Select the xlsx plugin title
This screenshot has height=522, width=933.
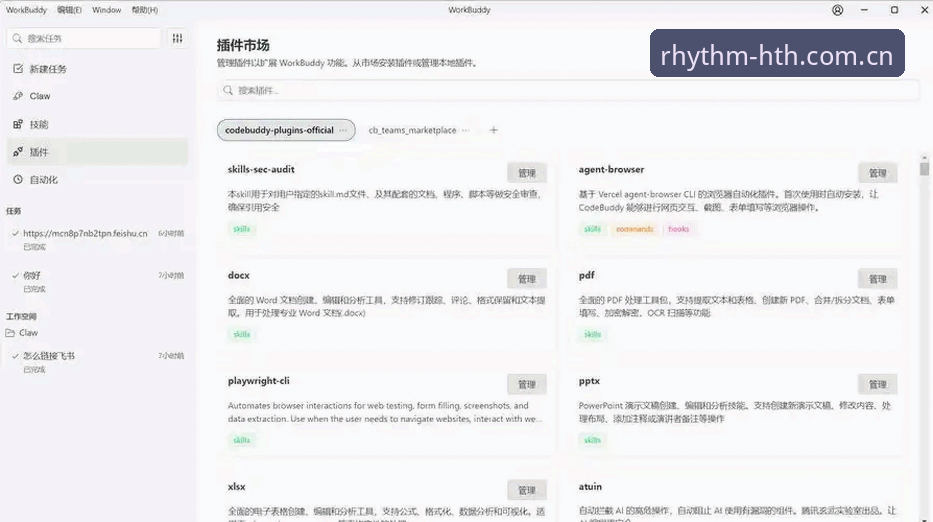(236, 486)
